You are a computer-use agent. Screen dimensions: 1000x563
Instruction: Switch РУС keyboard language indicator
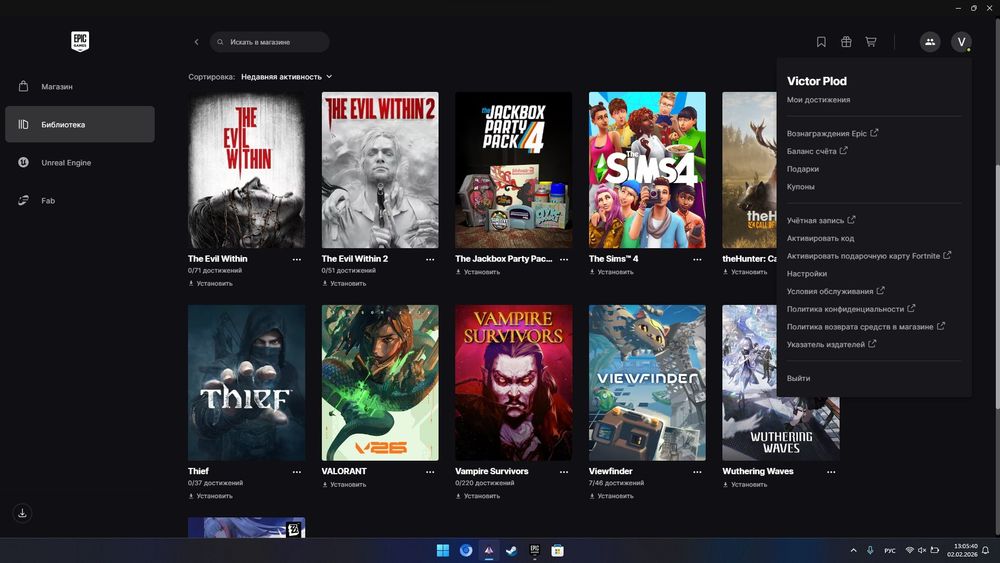(890, 550)
